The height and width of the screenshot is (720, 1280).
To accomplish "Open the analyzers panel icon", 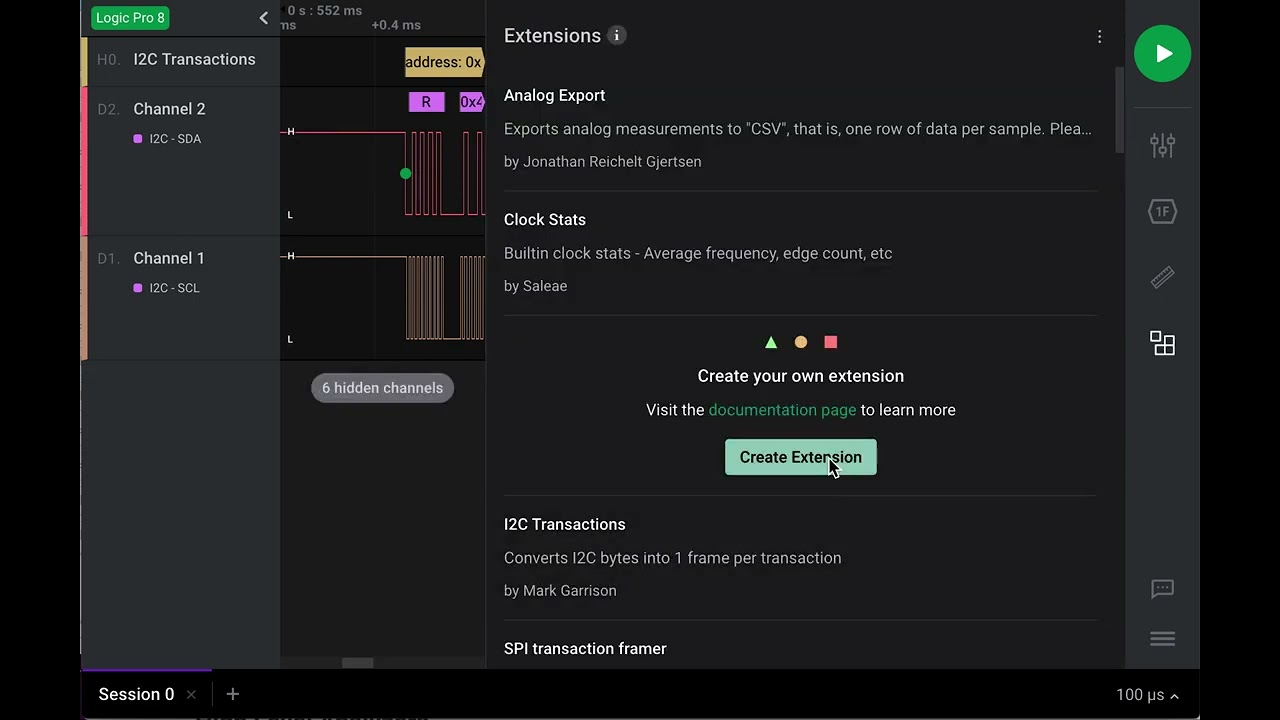I will (1162, 211).
